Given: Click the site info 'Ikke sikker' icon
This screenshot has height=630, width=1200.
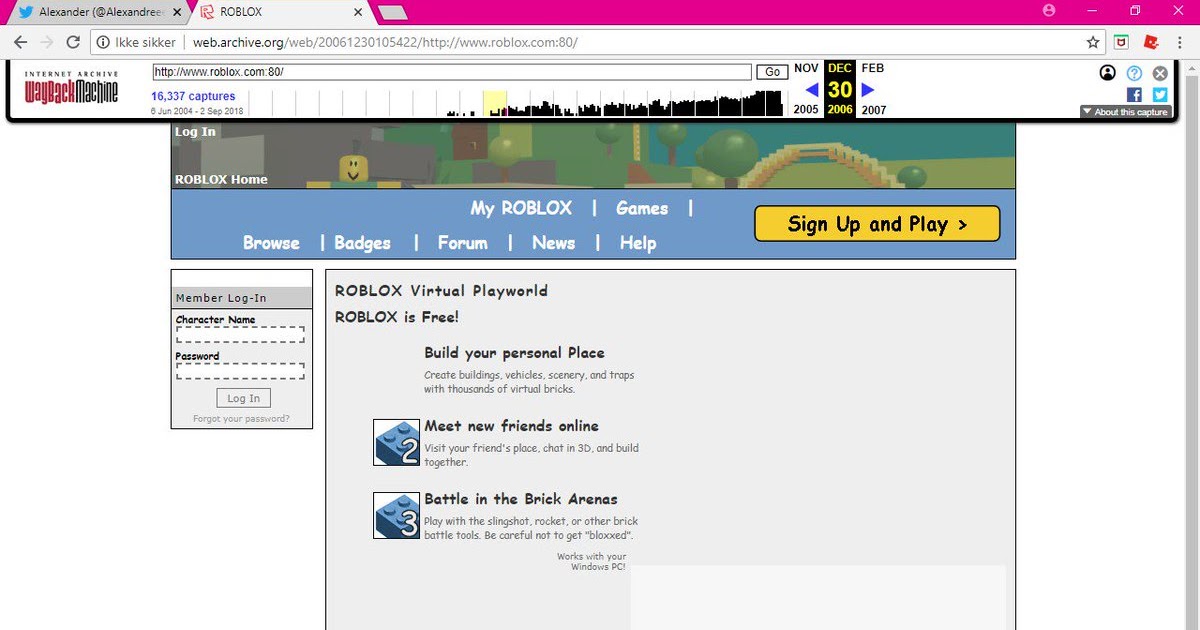Looking at the screenshot, I should [102, 42].
